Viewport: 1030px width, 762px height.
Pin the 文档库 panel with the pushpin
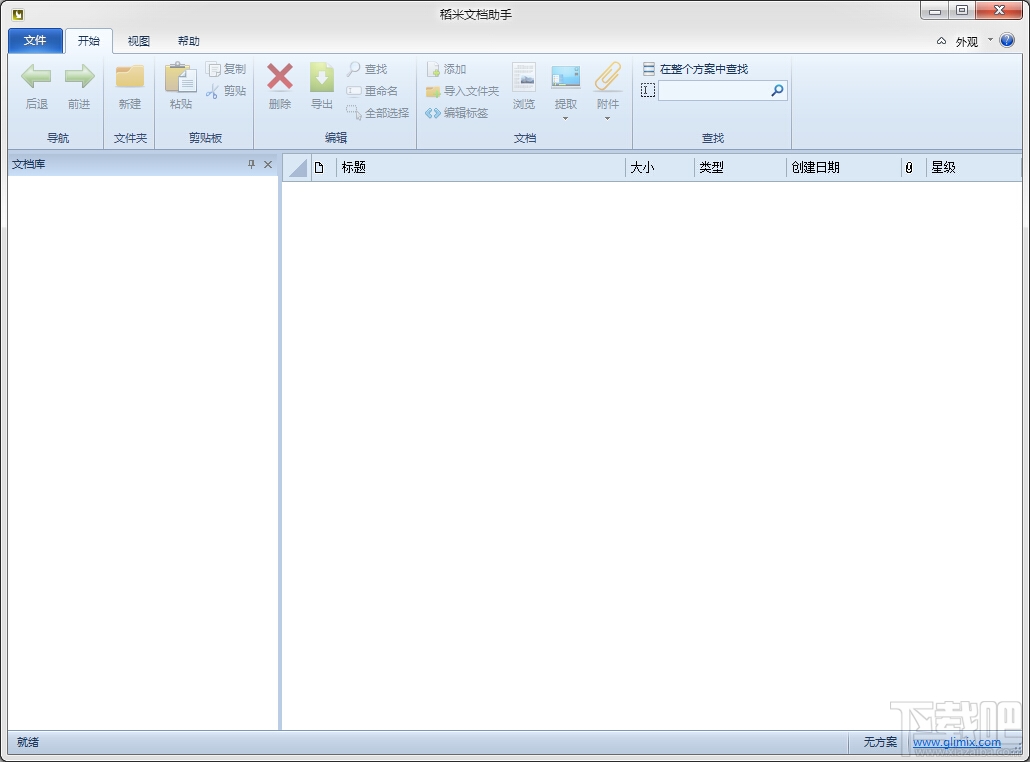tap(251, 164)
